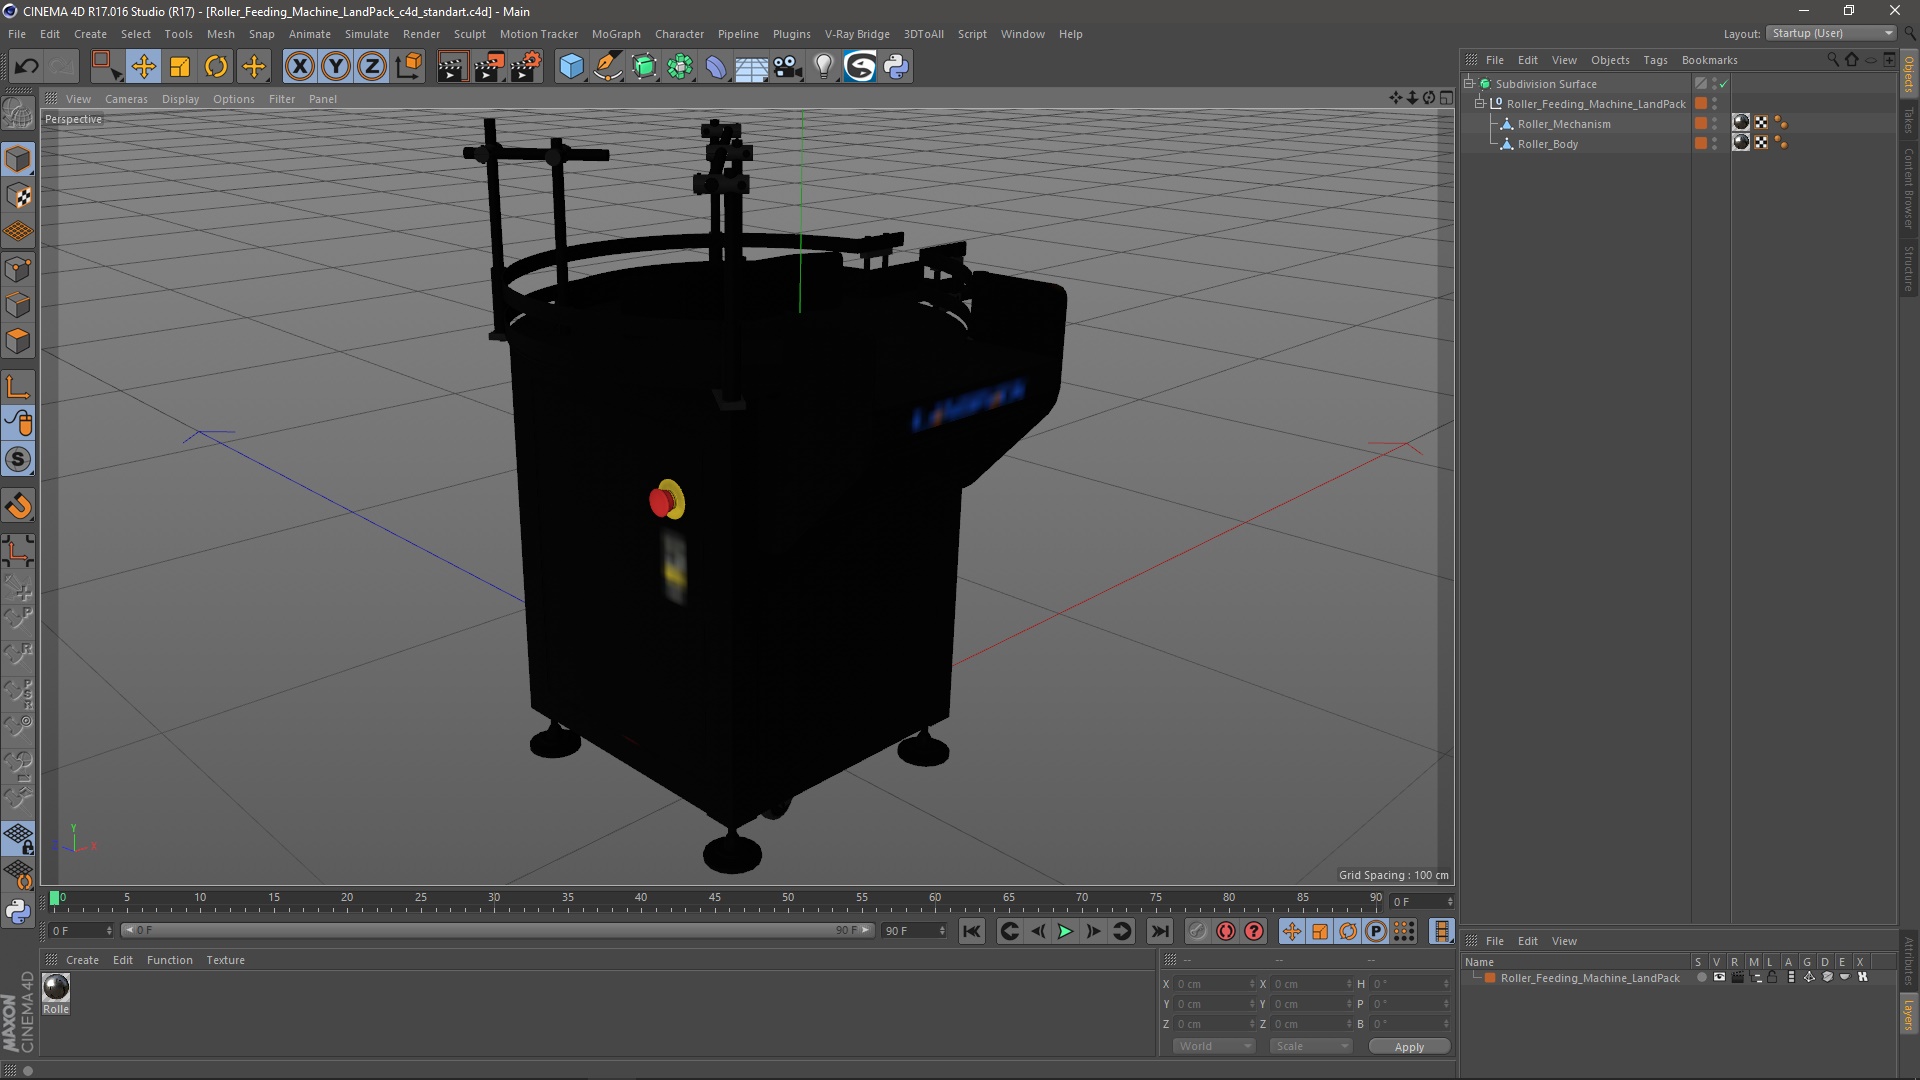Select the Live Selection tool
The image size is (1920, 1080).
coord(106,67)
